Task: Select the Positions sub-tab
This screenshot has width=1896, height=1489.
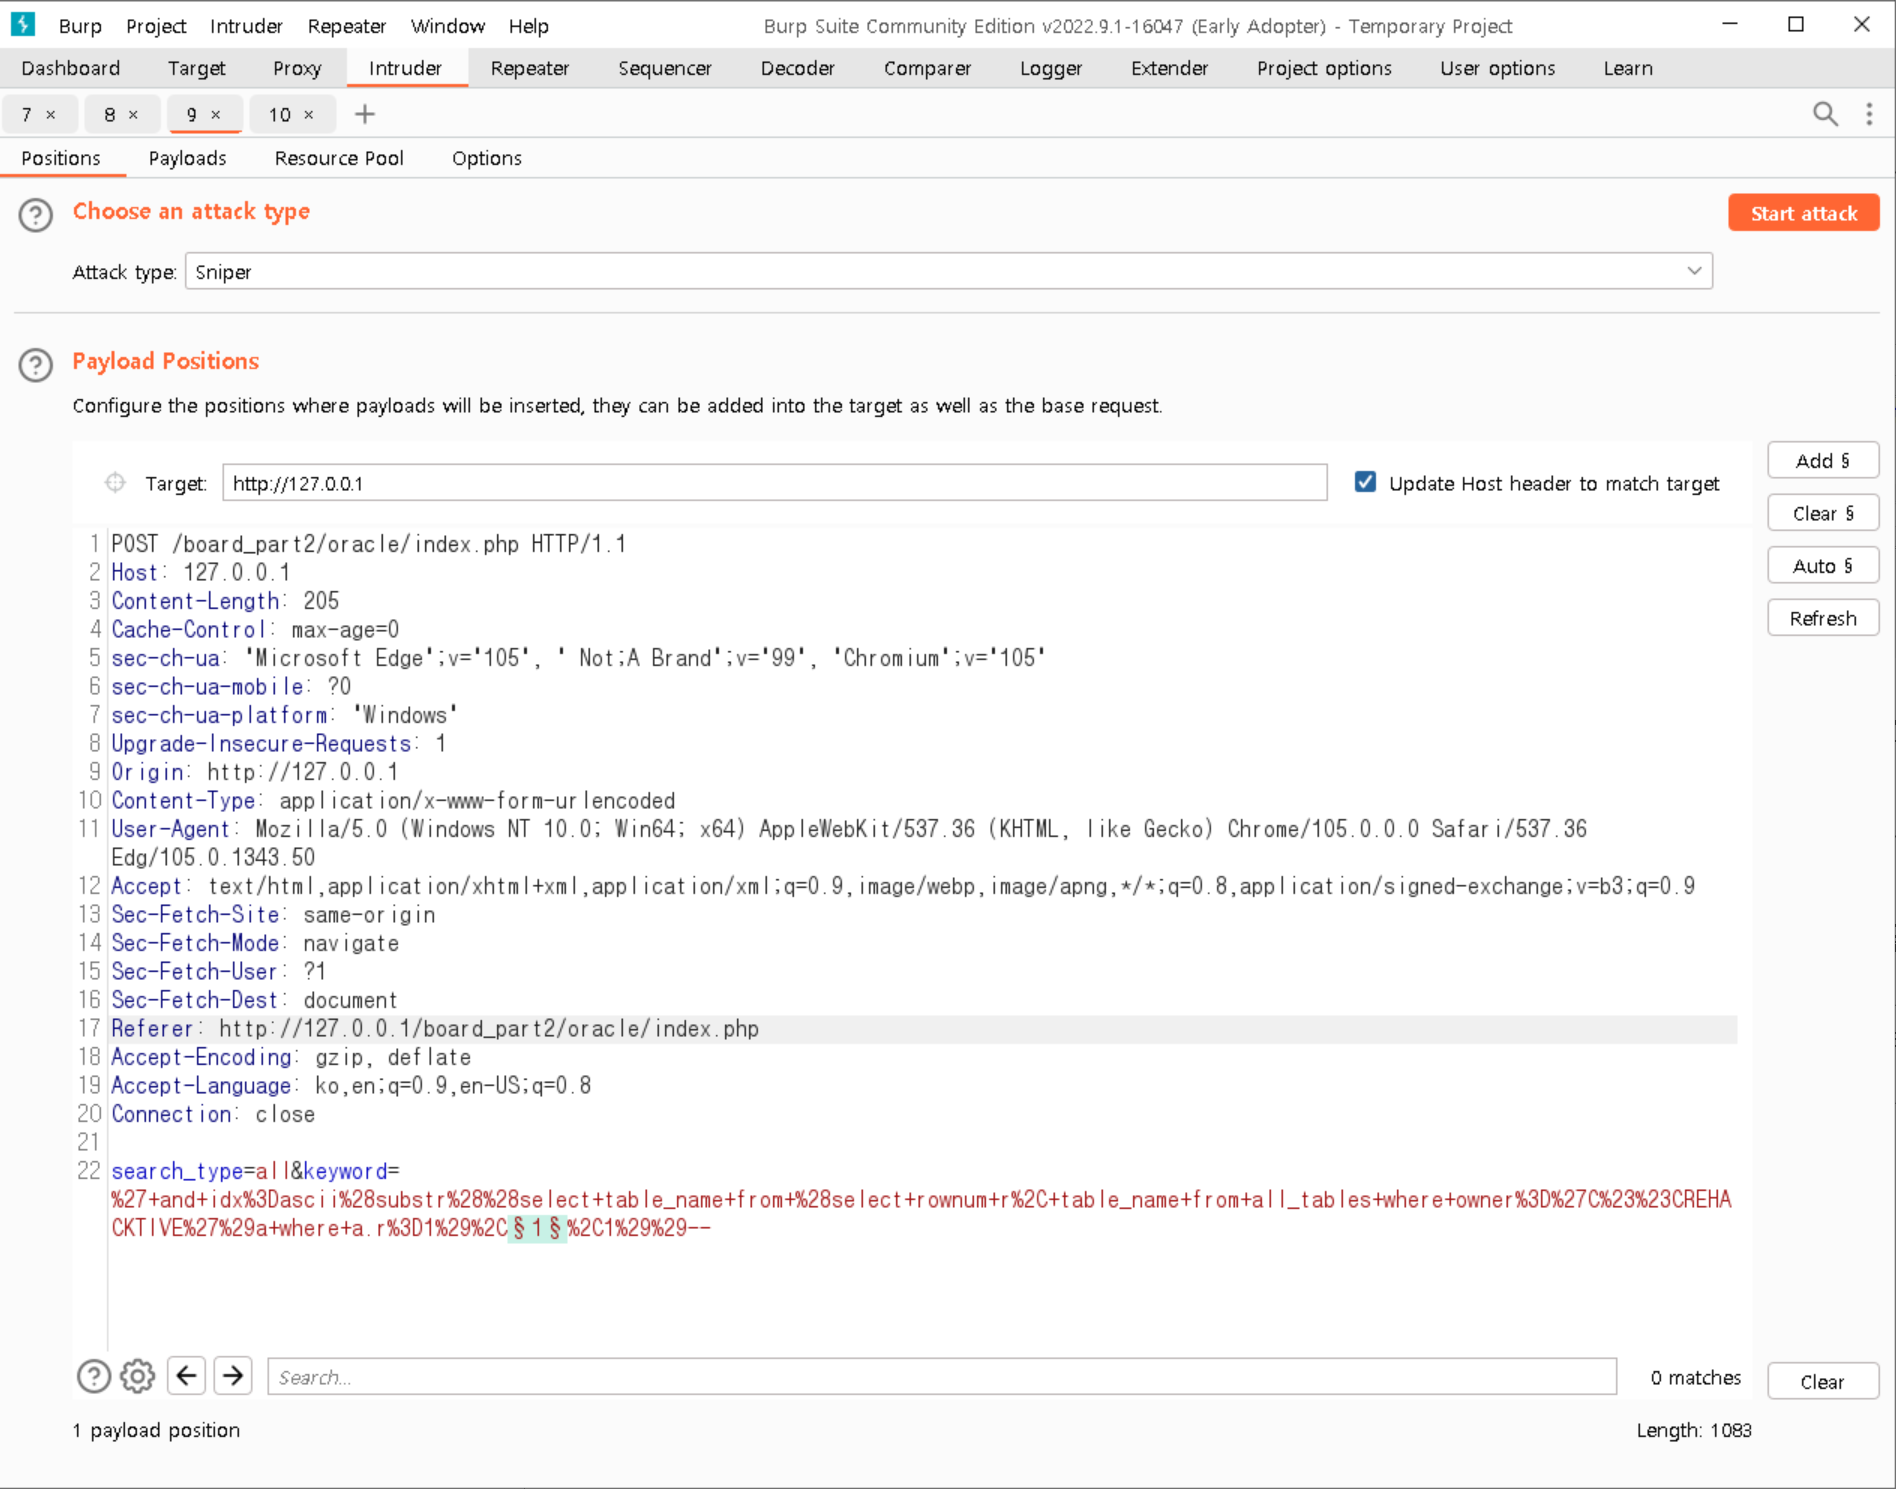Action: click(61, 158)
